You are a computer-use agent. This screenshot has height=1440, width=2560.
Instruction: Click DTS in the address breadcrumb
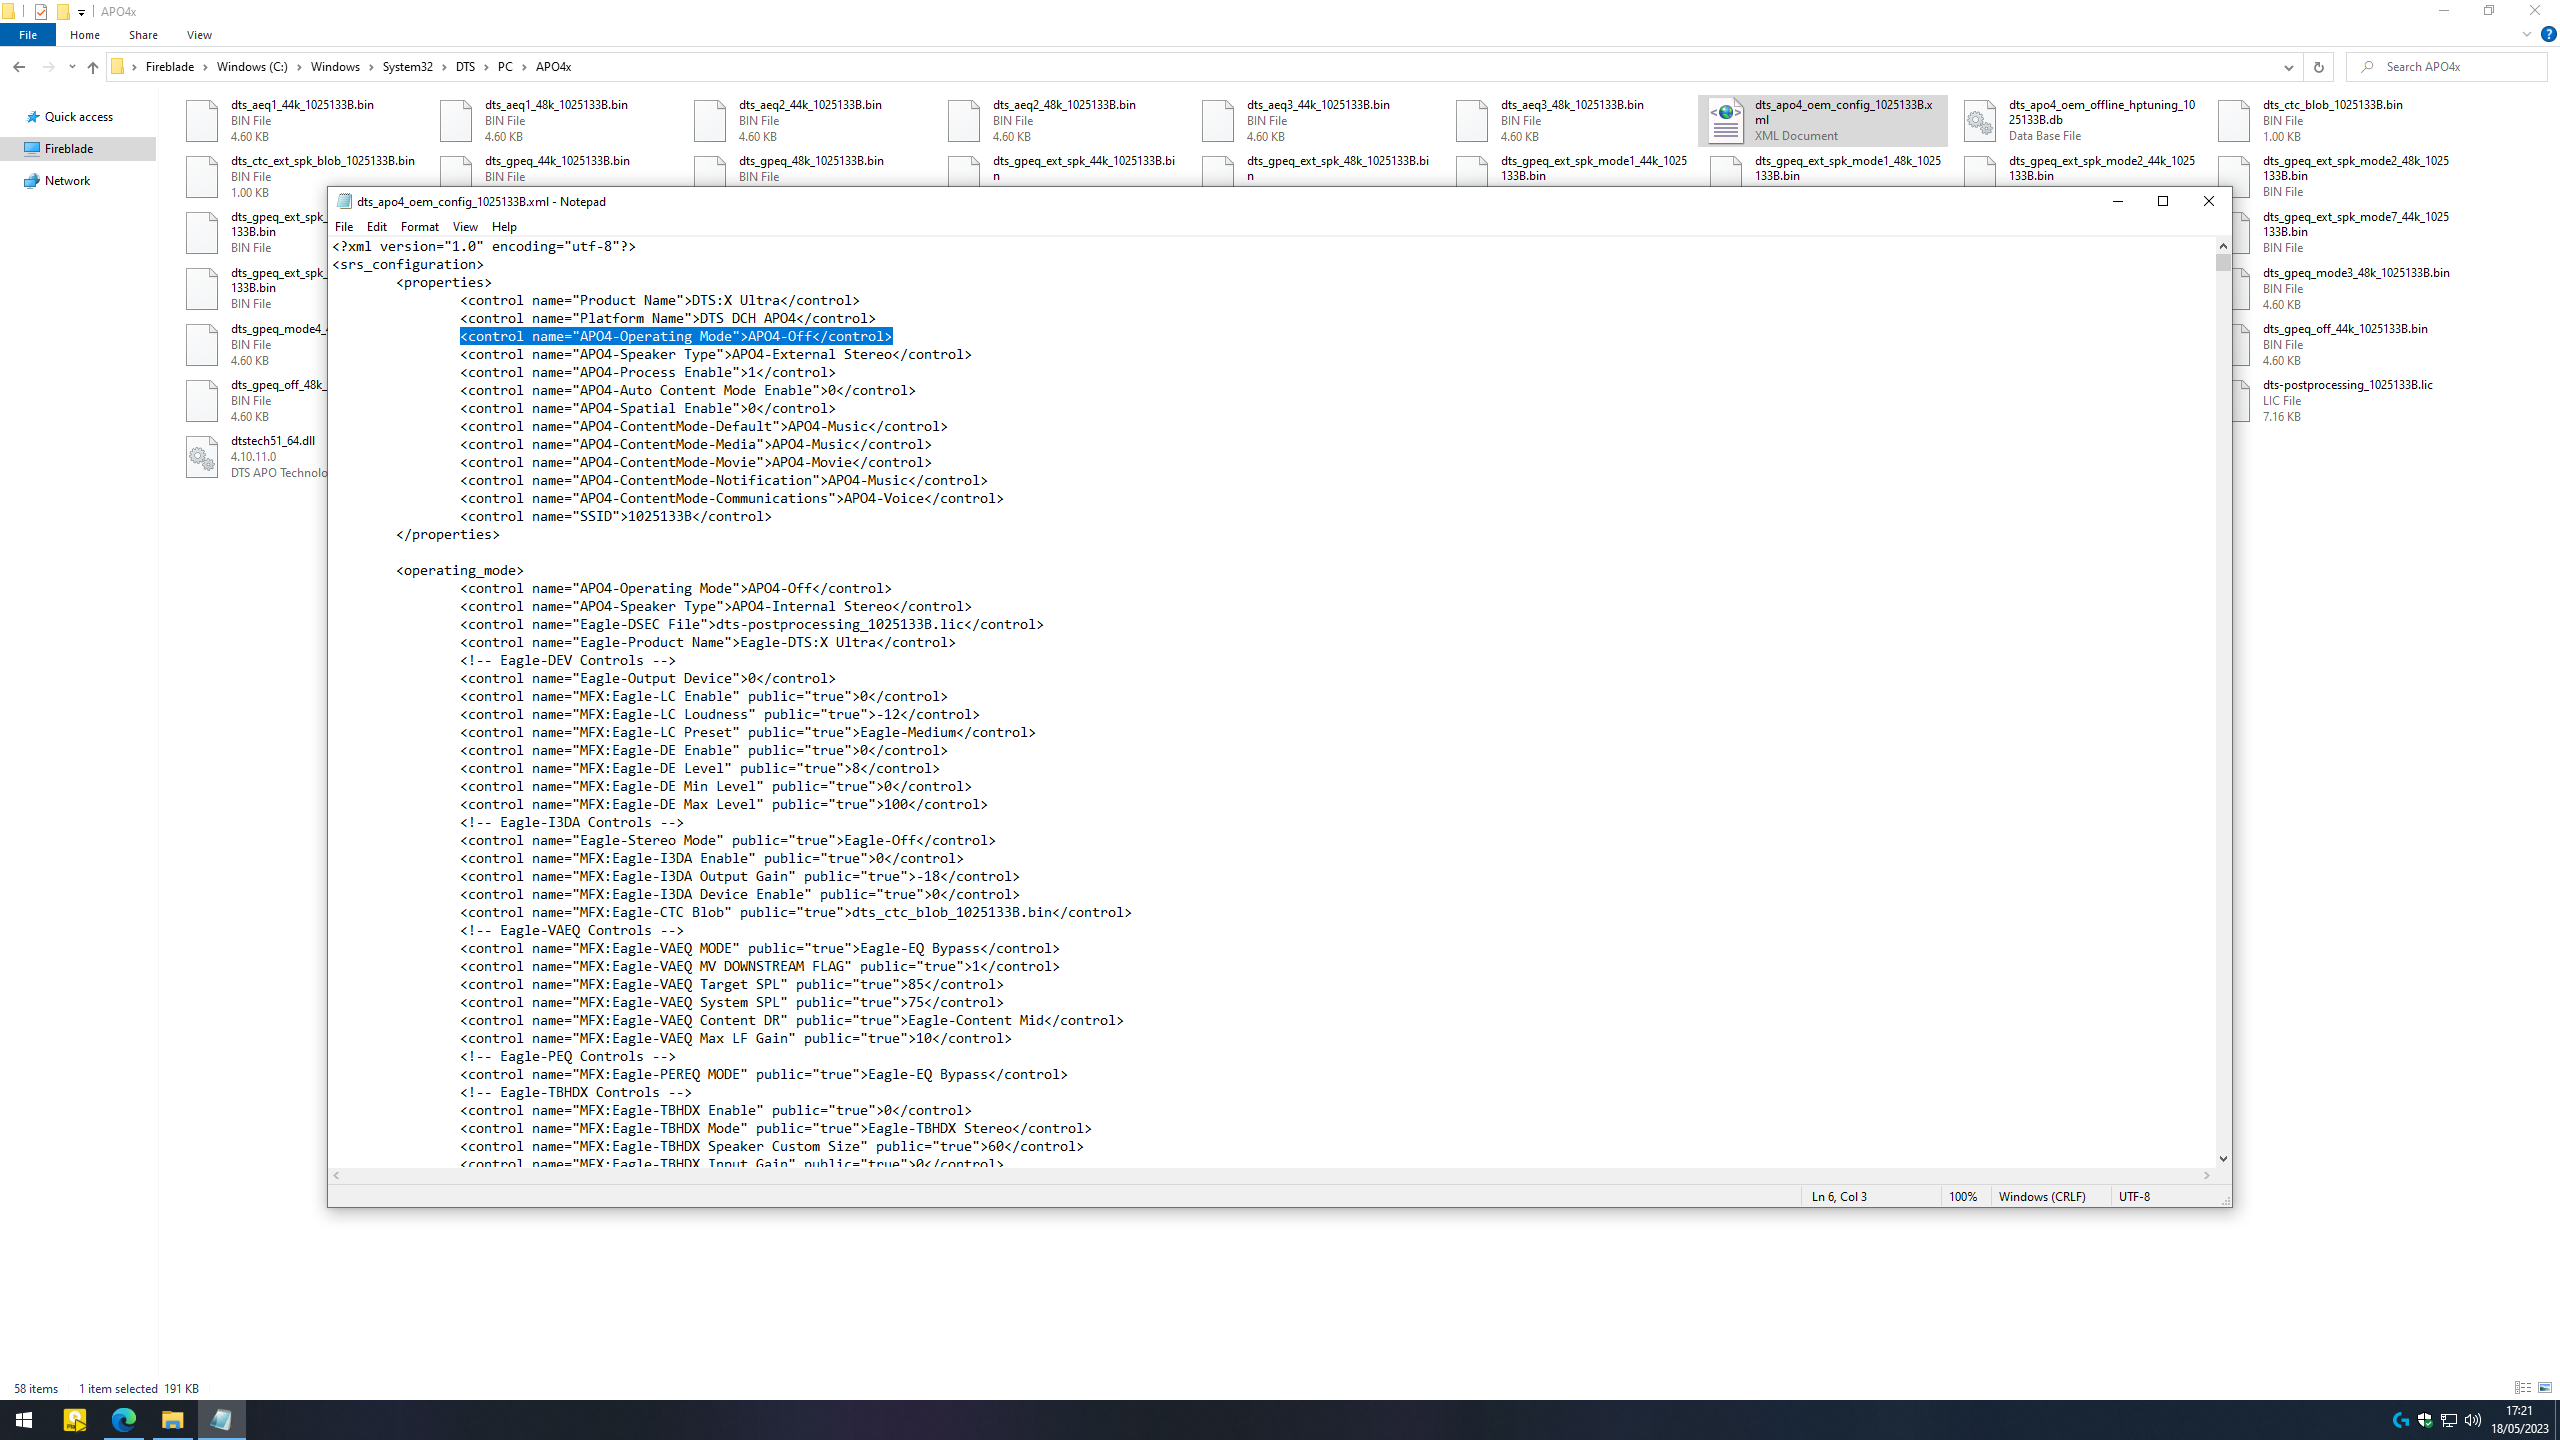[x=466, y=67]
